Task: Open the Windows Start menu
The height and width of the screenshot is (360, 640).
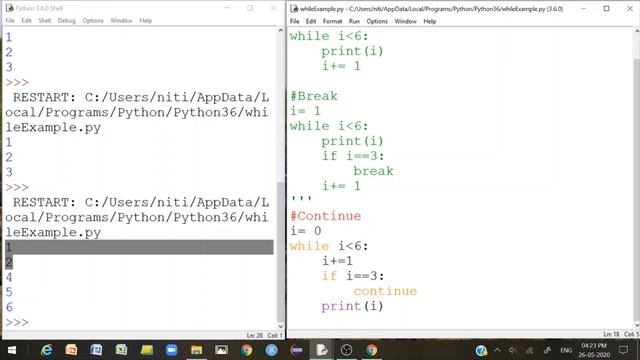Action: 12,350
